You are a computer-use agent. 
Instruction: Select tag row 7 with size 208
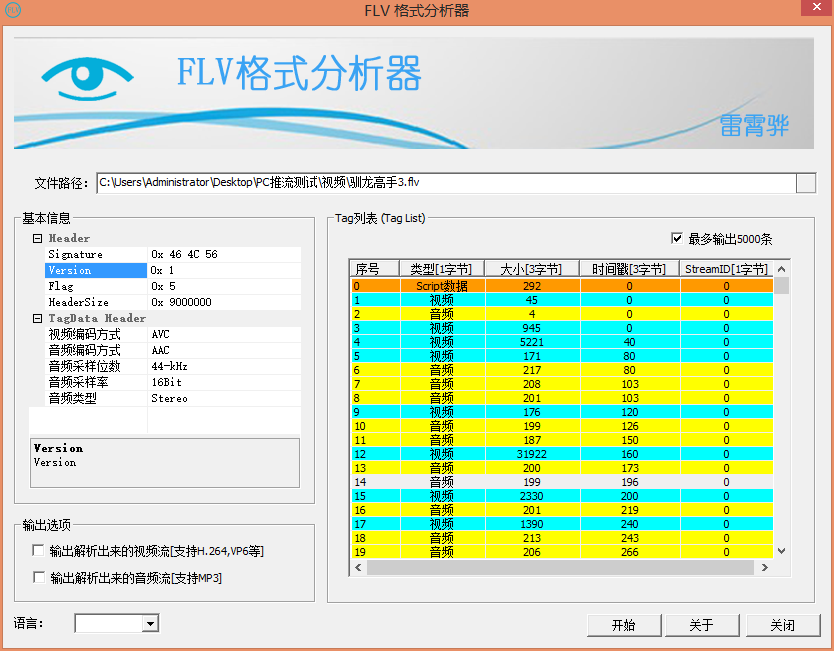coord(562,384)
